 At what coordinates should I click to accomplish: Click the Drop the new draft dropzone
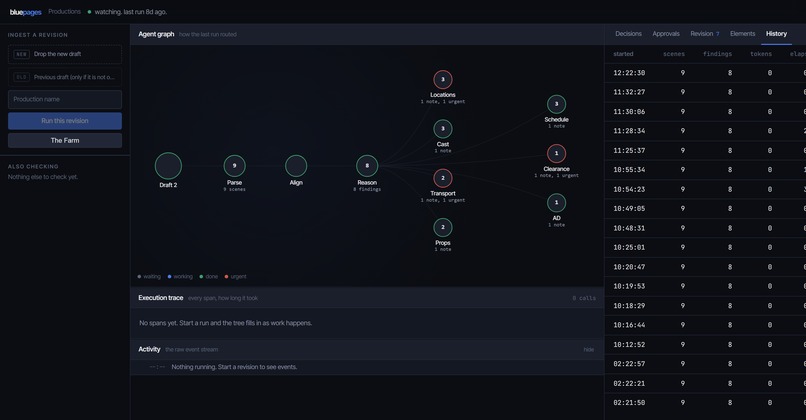65,54
